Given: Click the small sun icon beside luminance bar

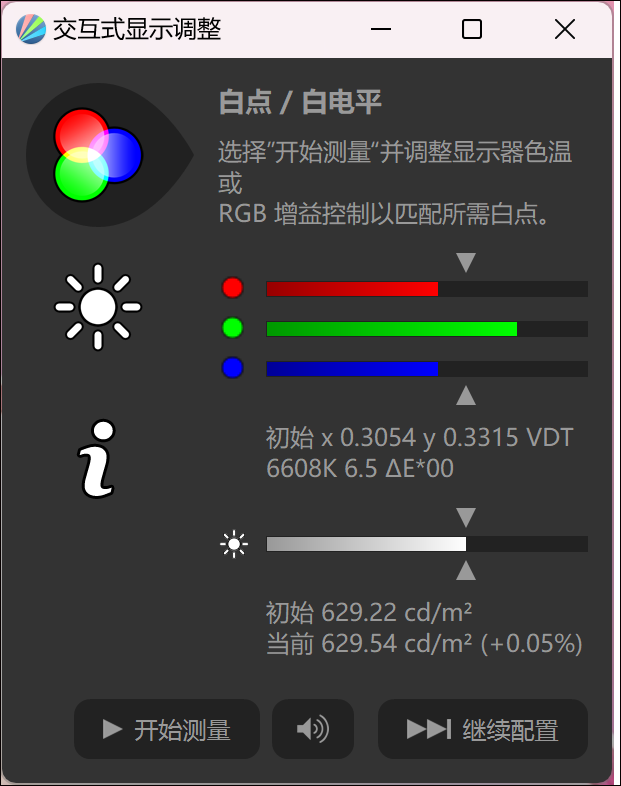Looking at the screenshot, I should tap(234, 544).
